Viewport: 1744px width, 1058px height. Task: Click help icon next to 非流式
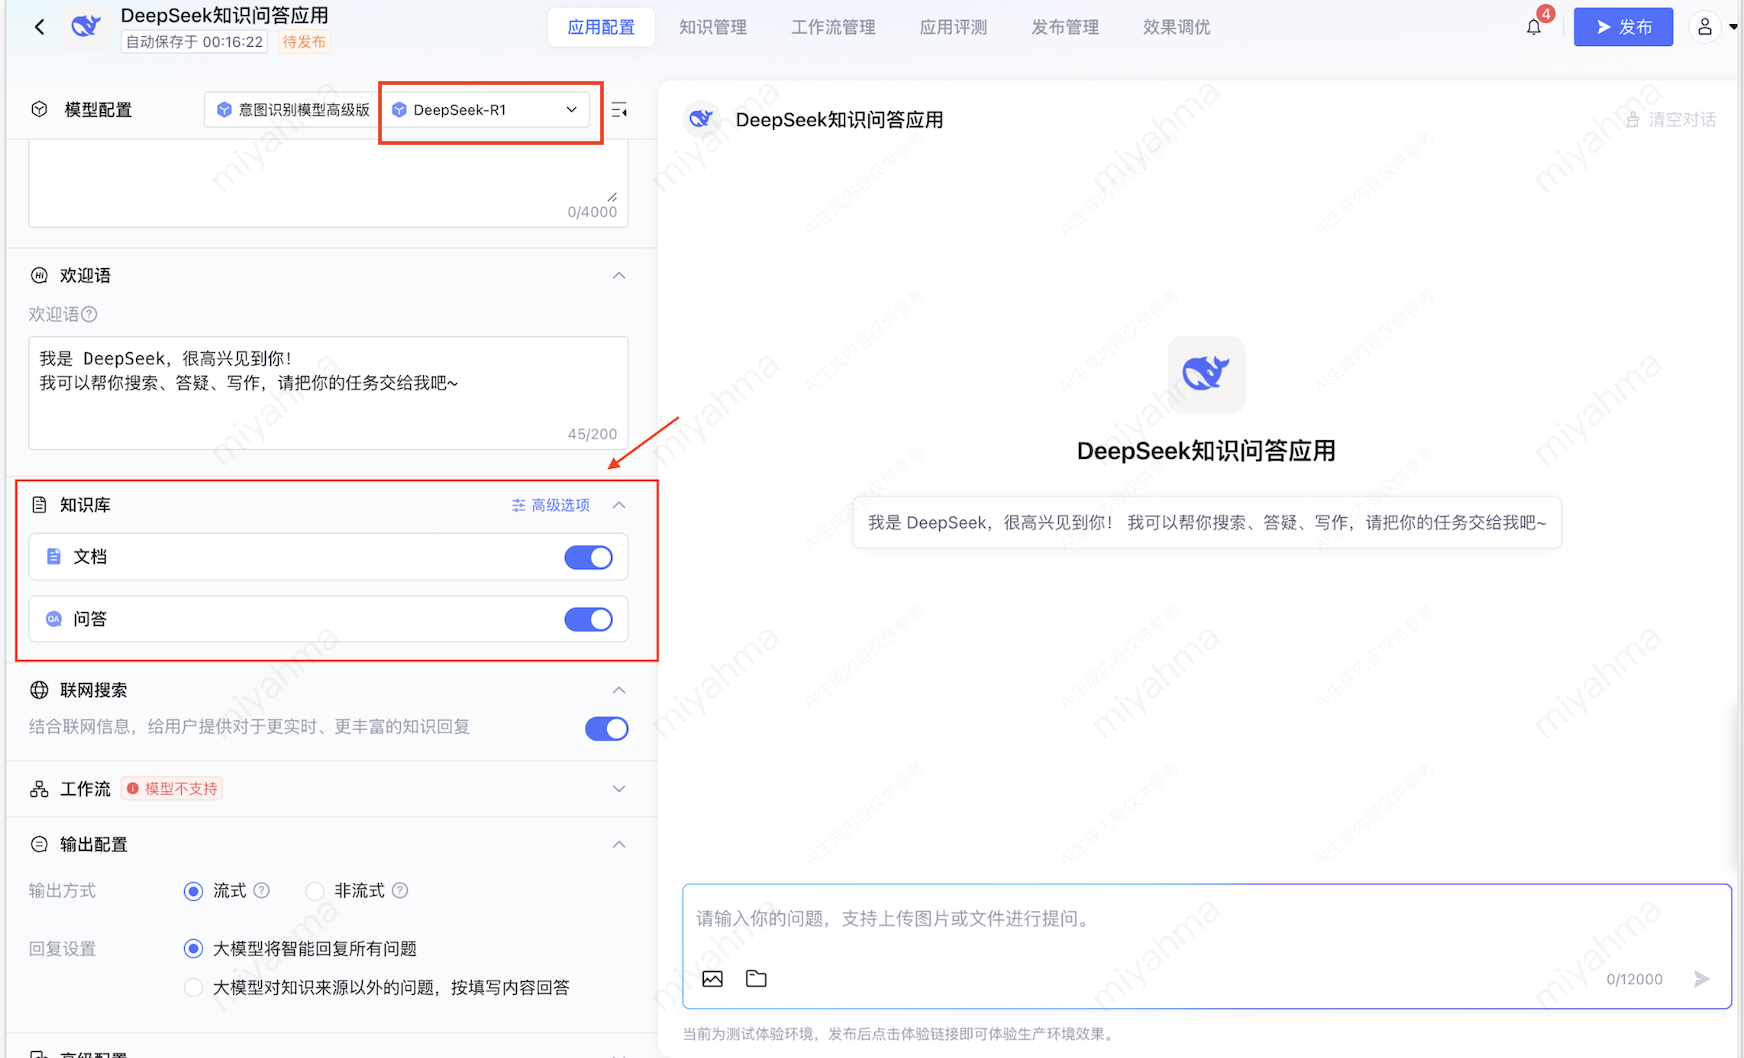400,890
